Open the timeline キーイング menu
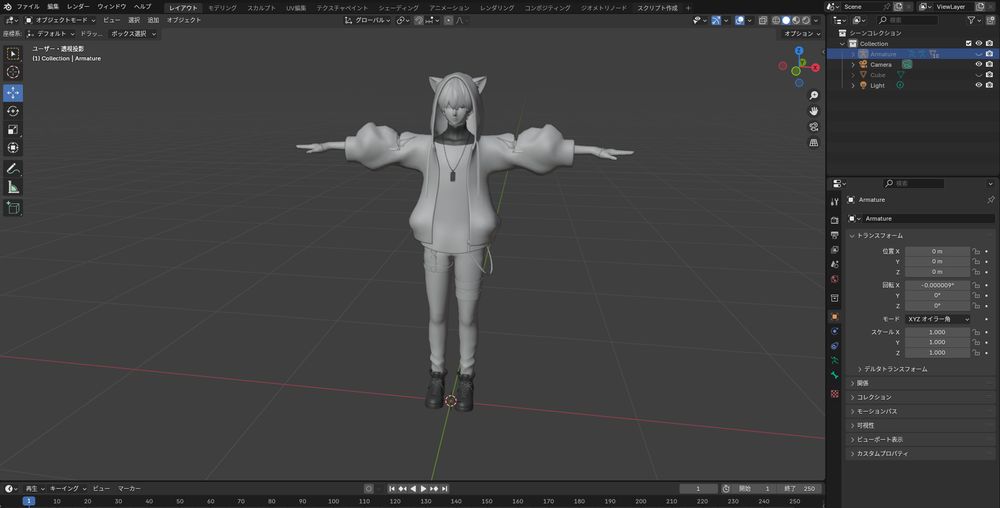Viewport: 1000px width, 508px height. [68, 489]
